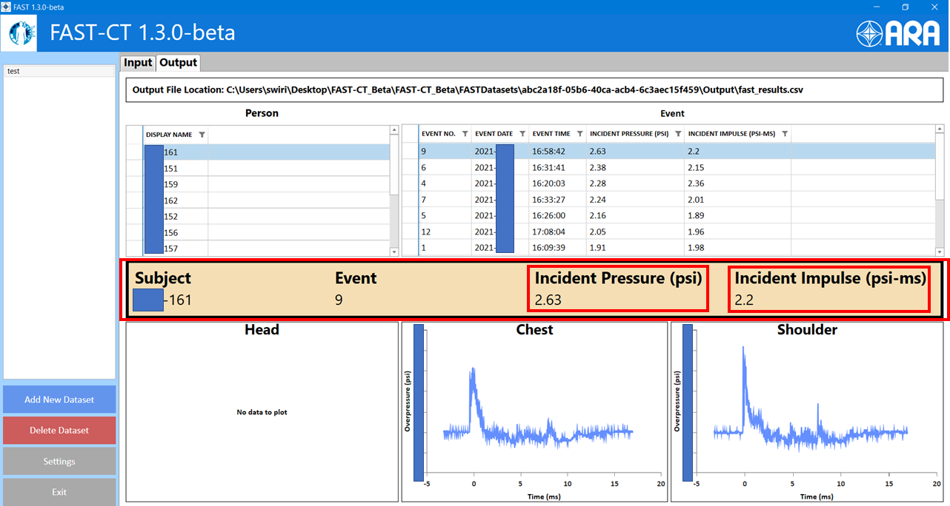Select the Output tab
This screenshot has height=506, width=950.
(x=178, y=63)
